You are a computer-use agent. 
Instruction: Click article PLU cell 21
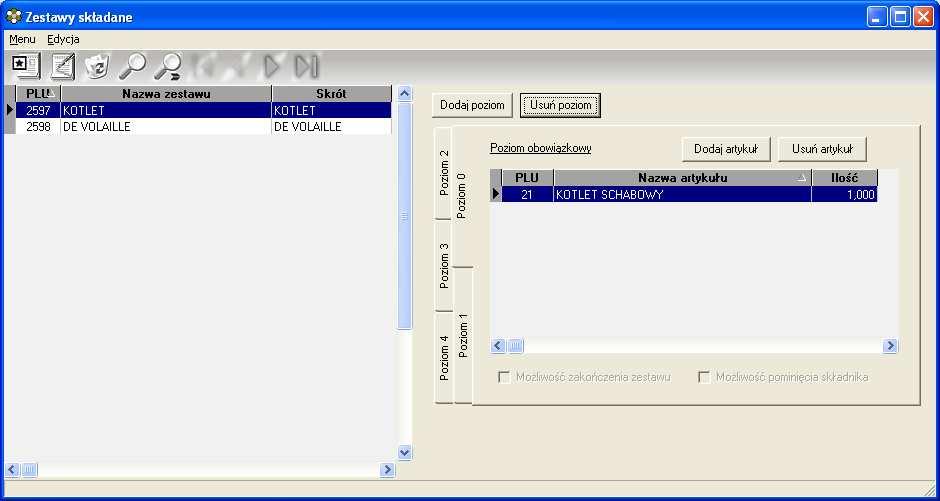coord(527,194)
